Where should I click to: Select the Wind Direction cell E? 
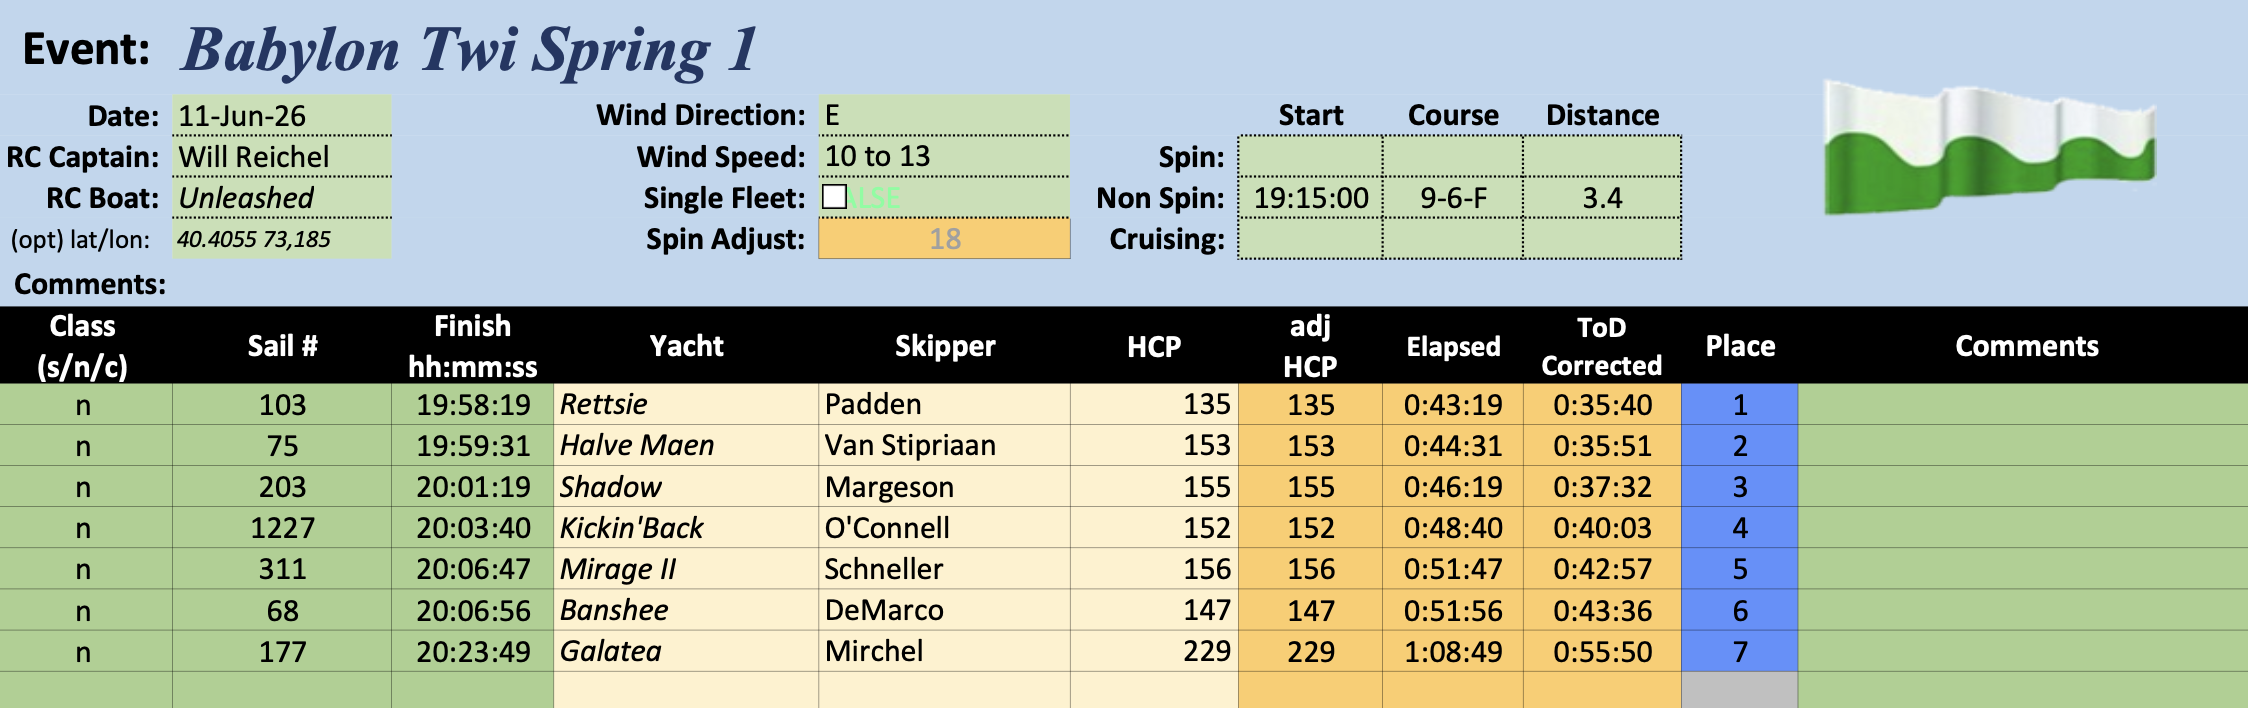pos(944,115)
